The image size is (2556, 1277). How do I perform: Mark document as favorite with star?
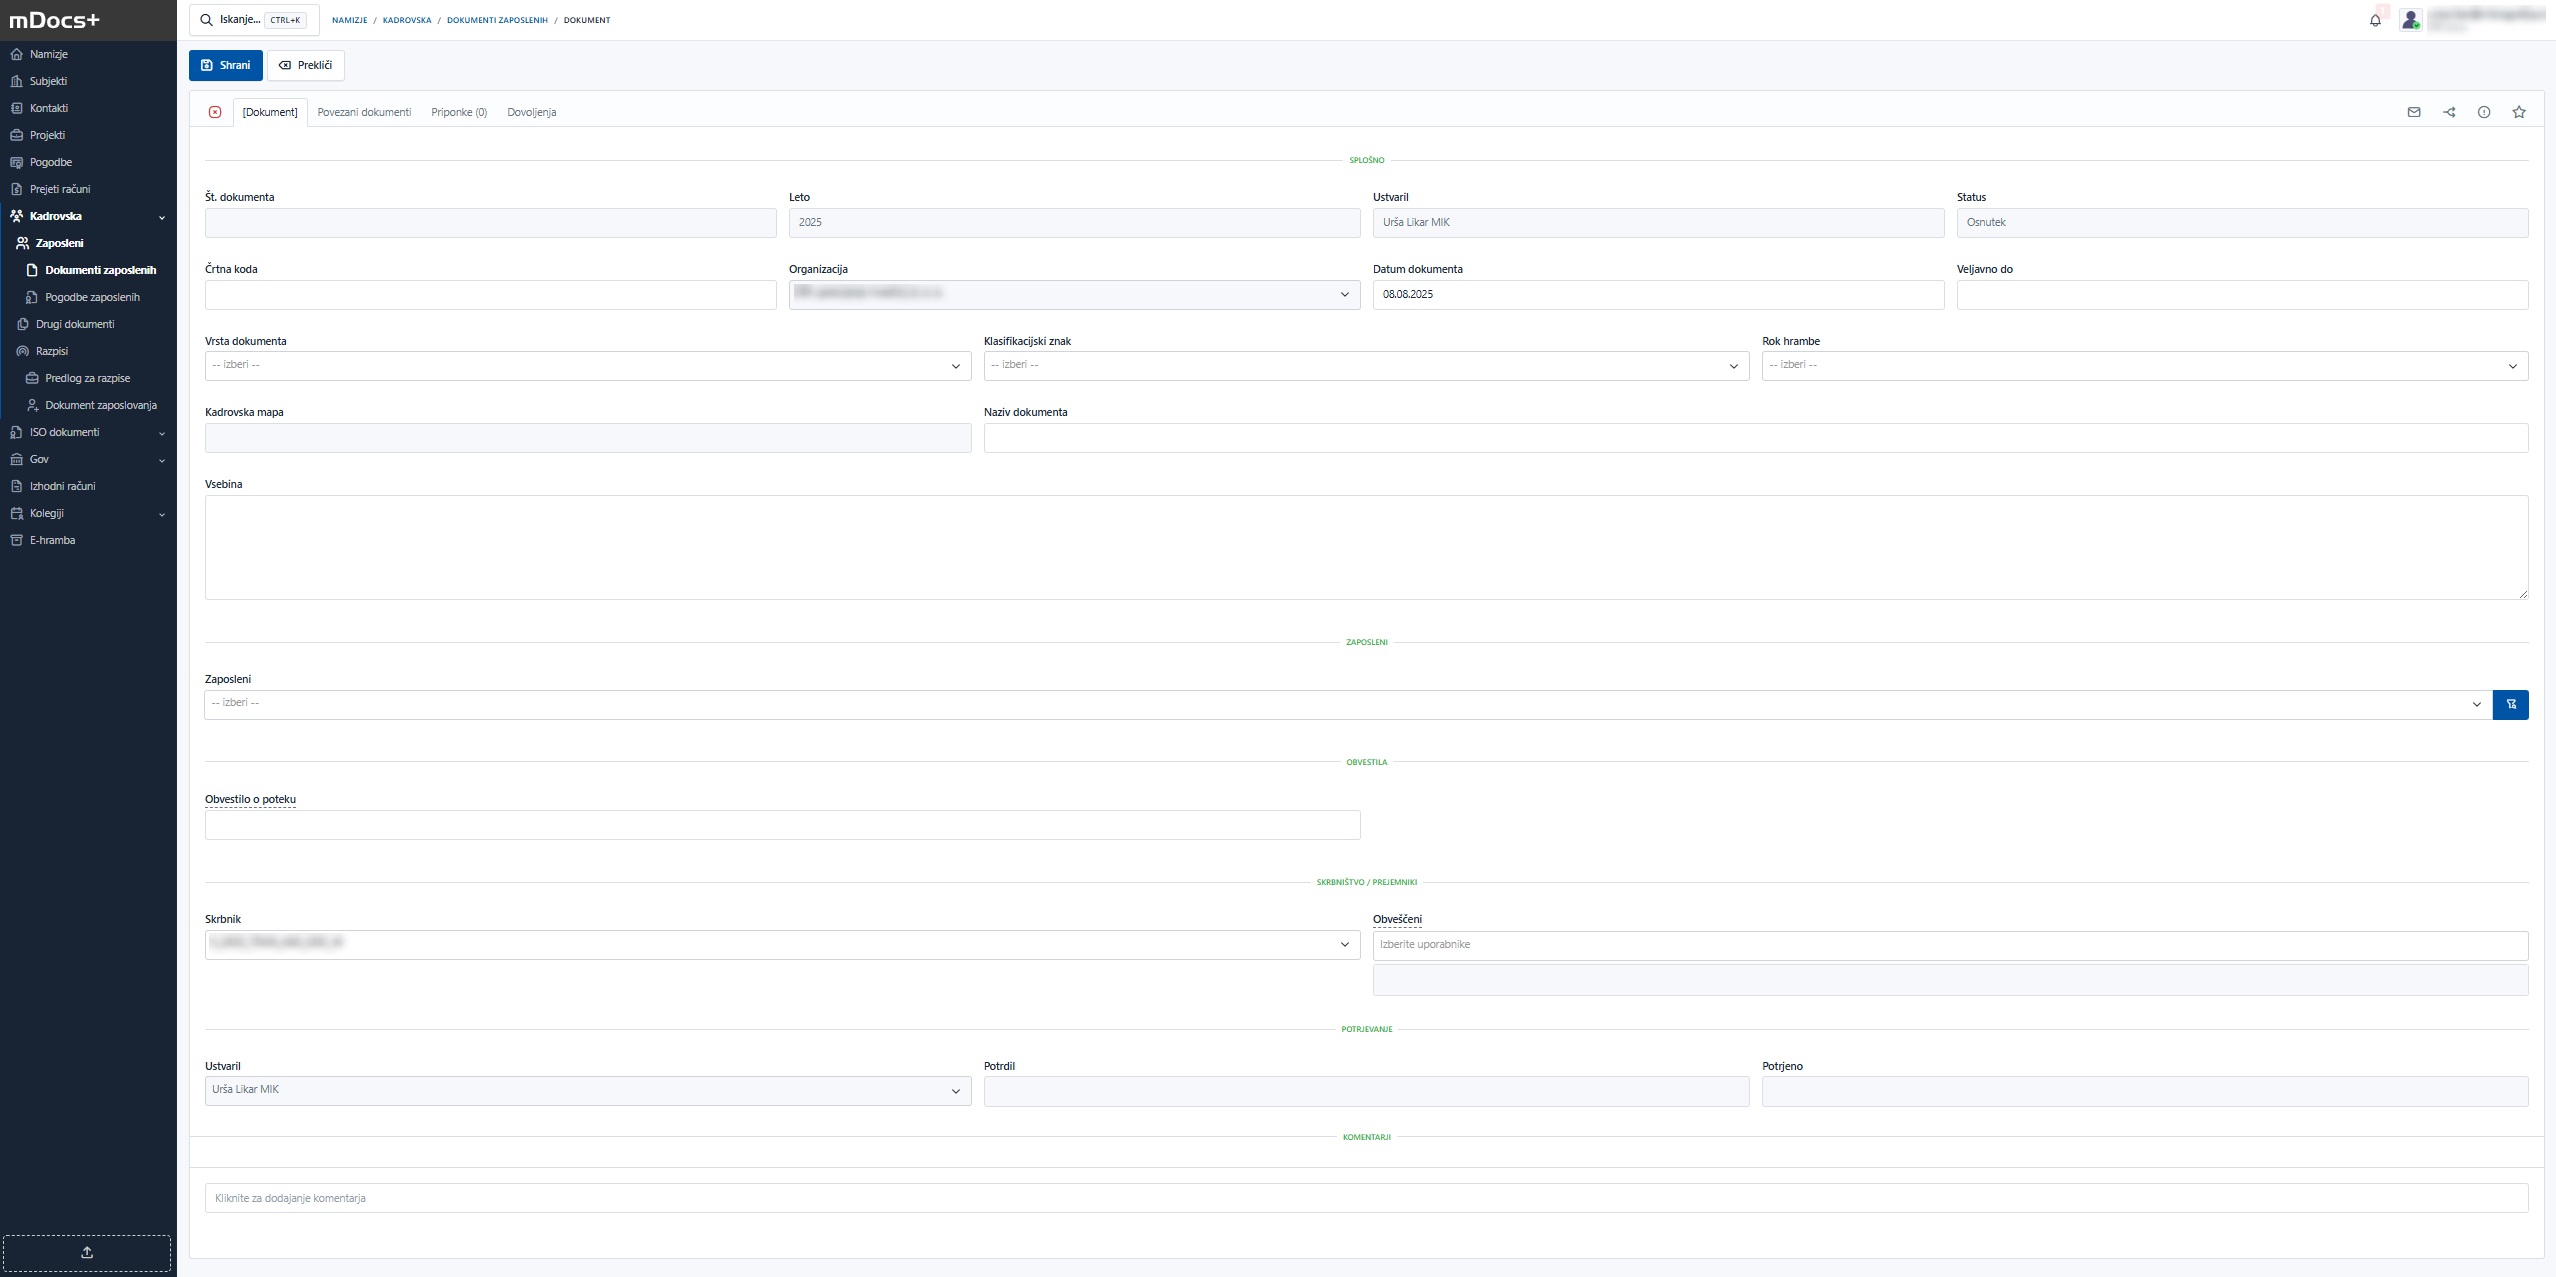click(x=2519, y=112)
